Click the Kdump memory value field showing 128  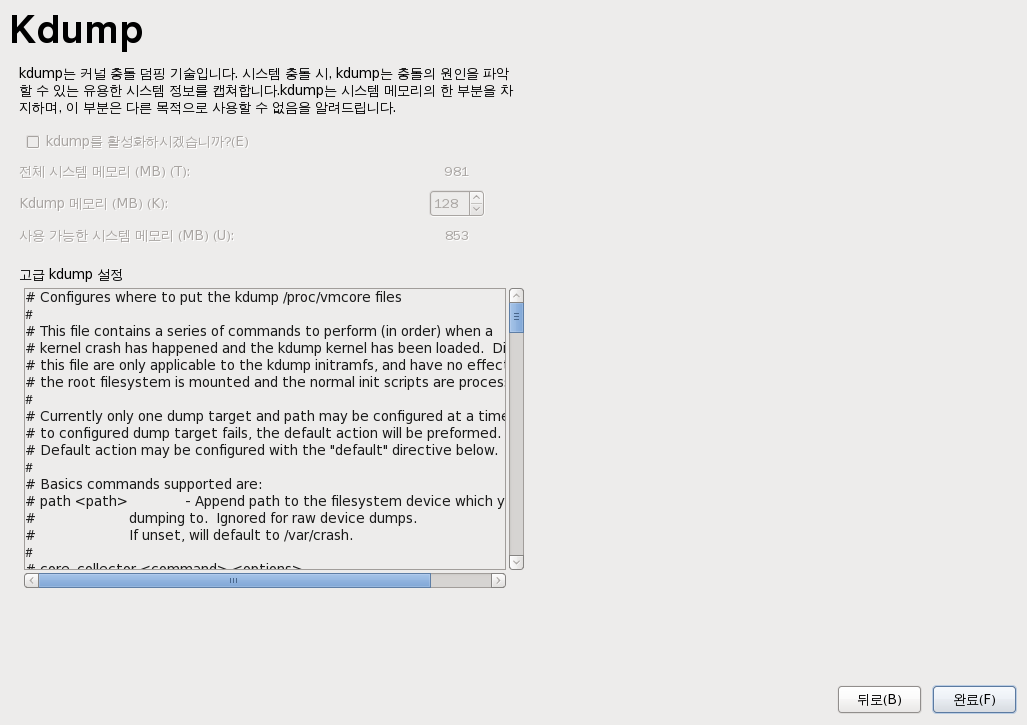click(449, 204)
